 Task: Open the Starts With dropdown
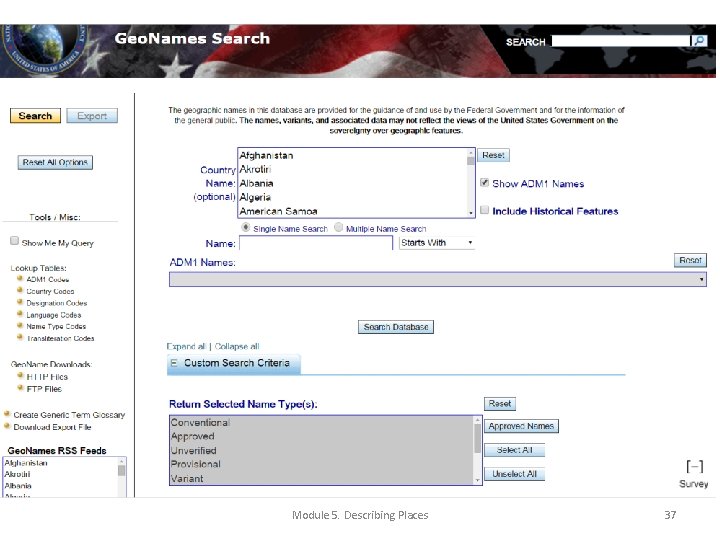click(437, 242)
